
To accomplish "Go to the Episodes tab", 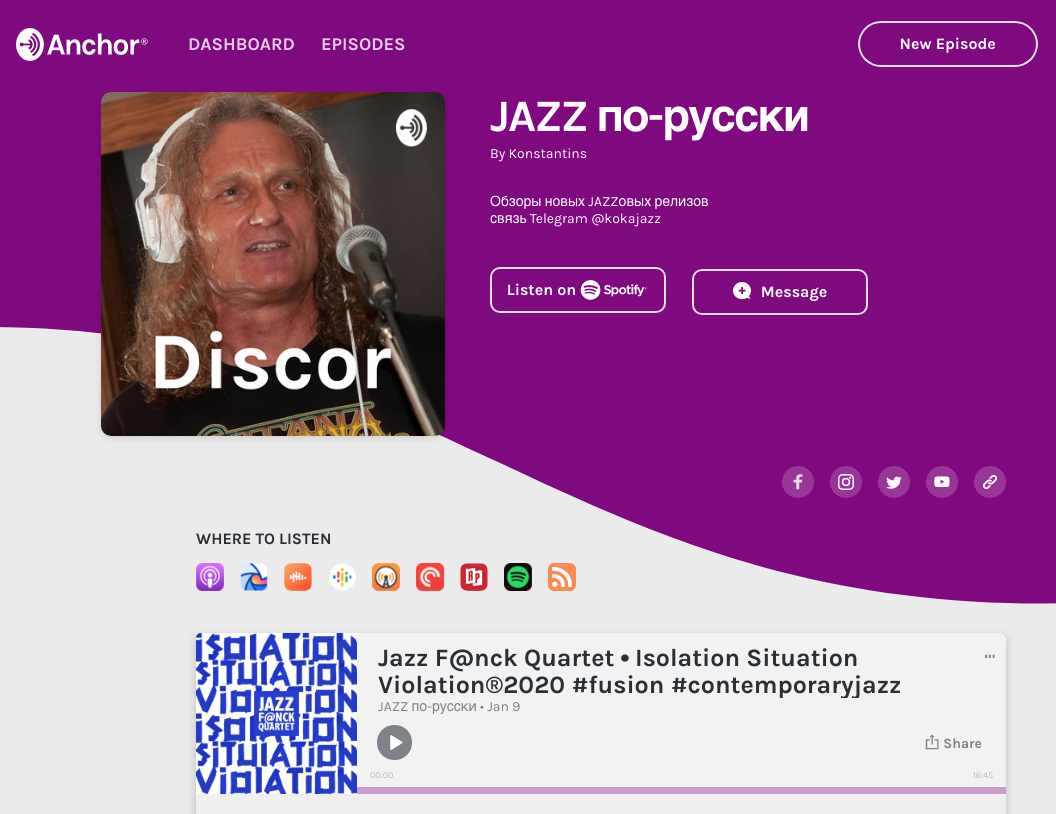I will (363, 44).
